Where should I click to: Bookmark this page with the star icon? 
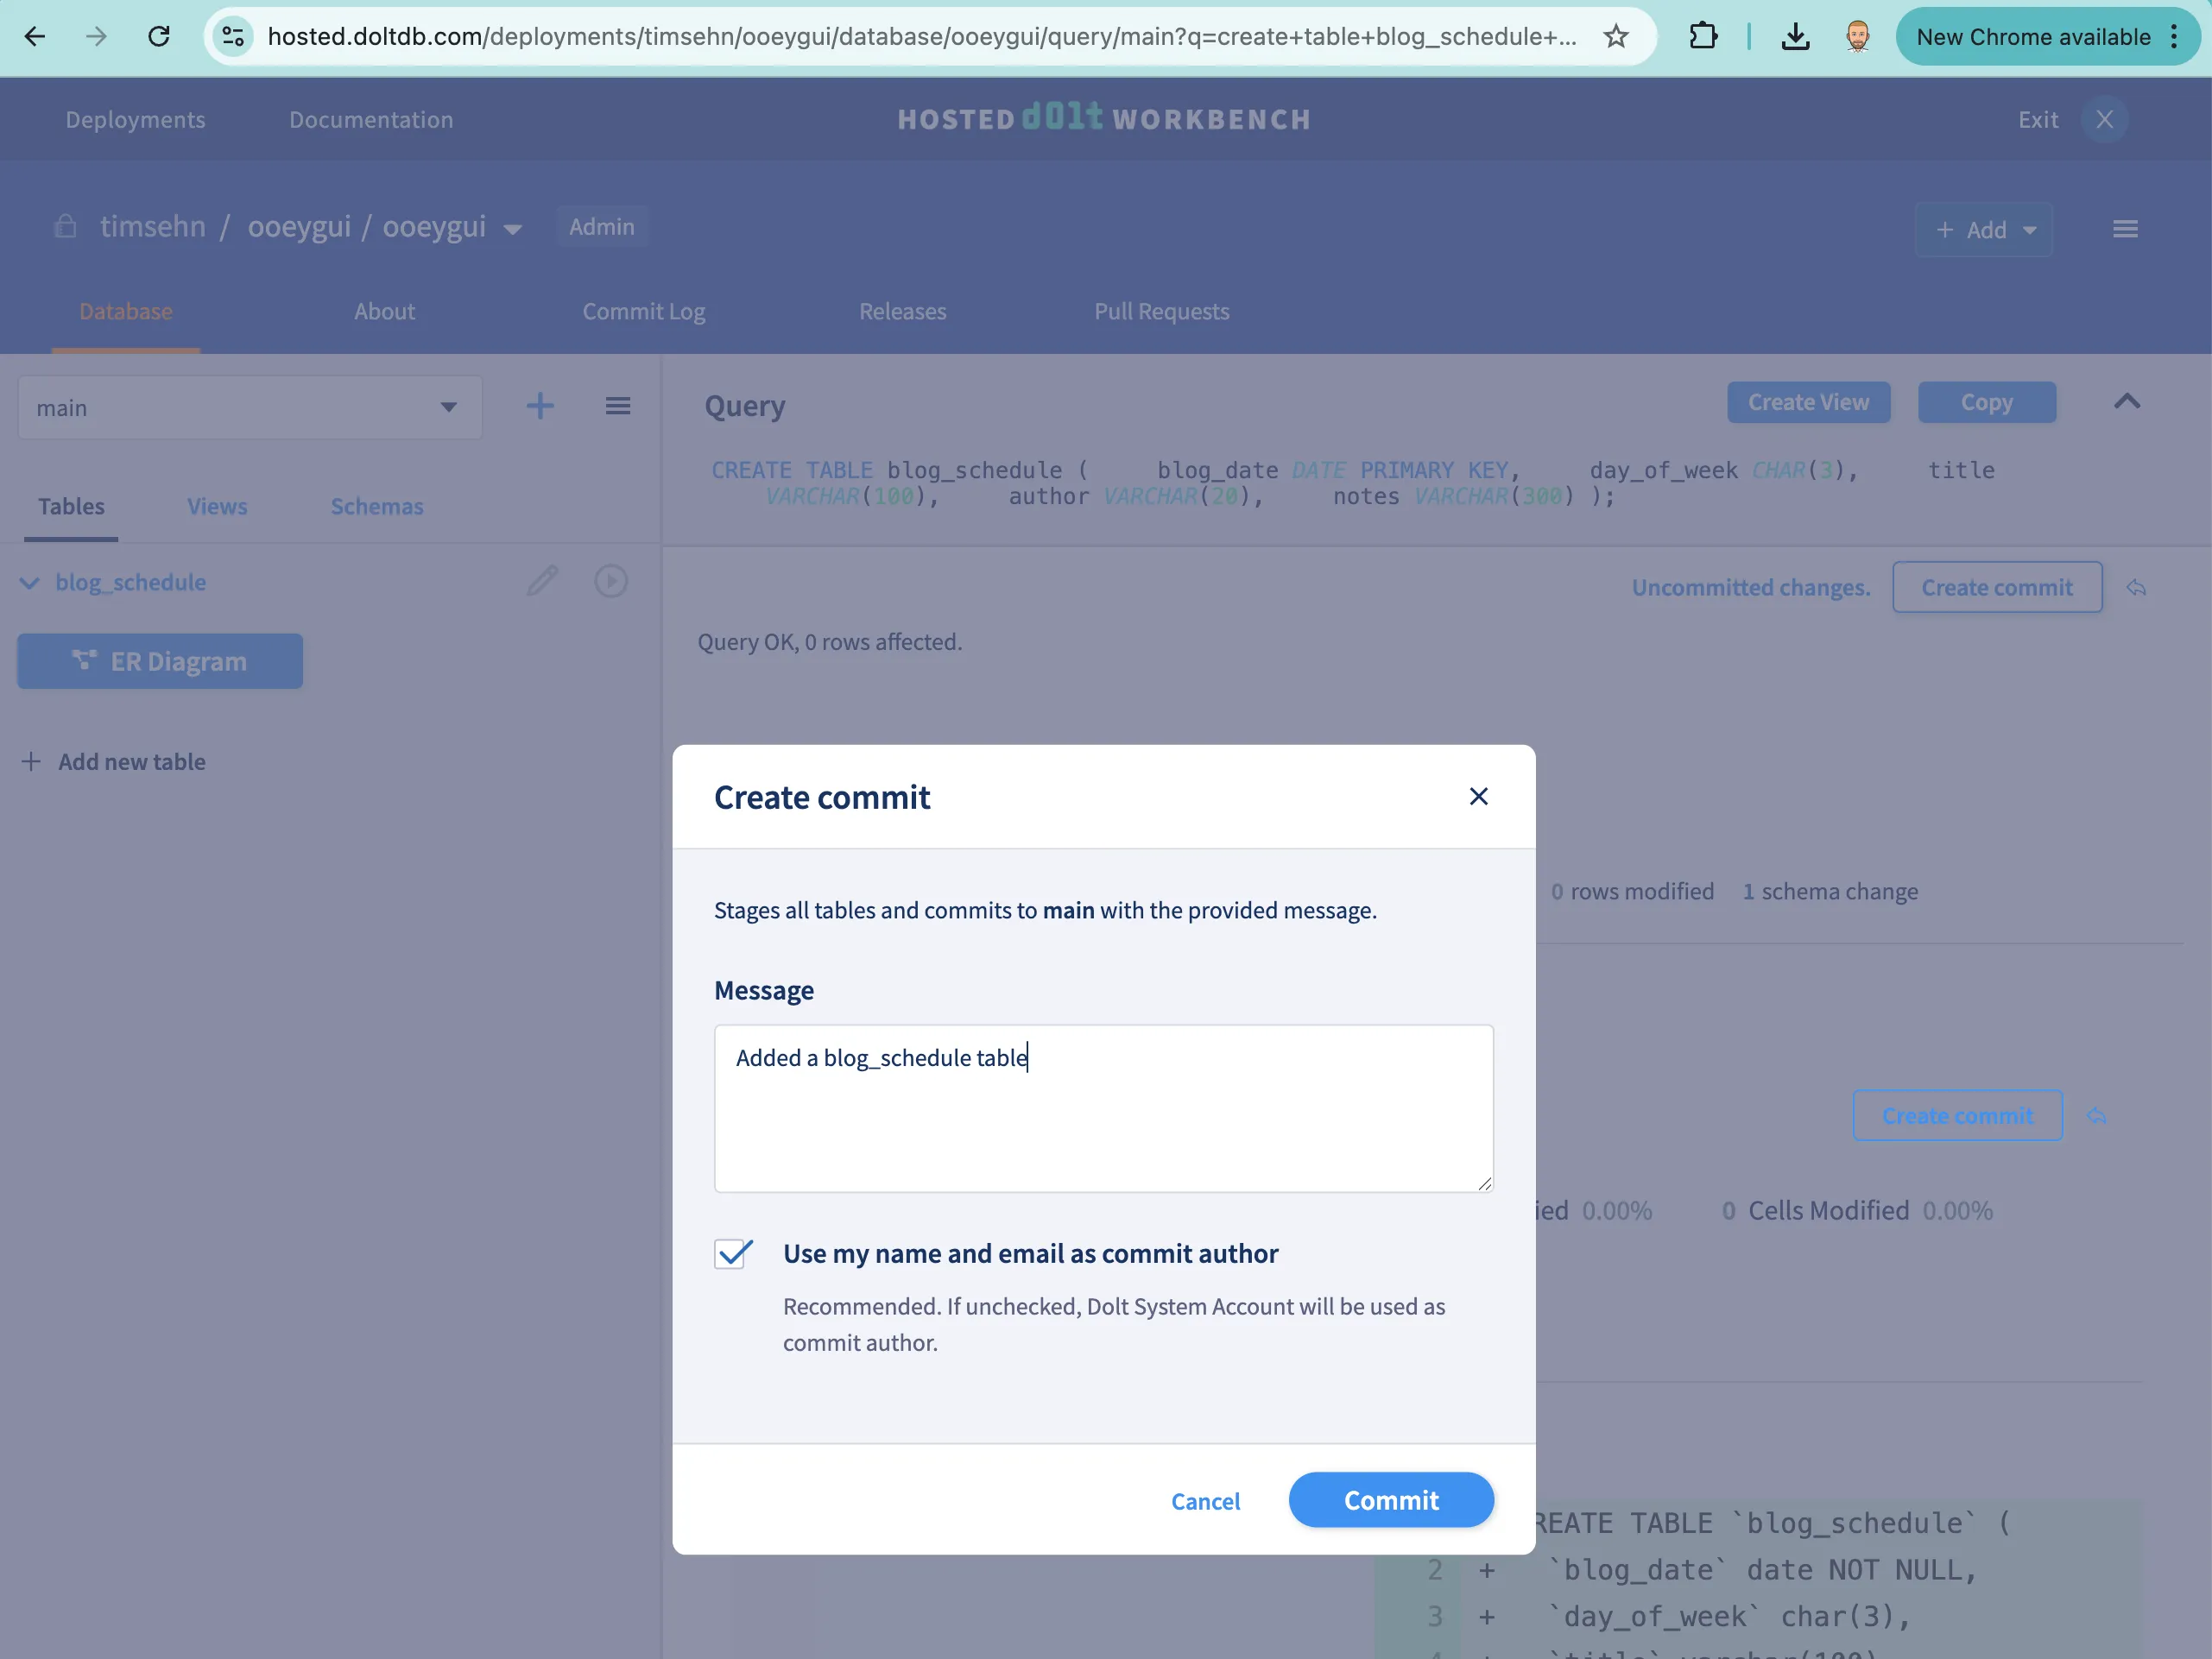point(1616,37)
